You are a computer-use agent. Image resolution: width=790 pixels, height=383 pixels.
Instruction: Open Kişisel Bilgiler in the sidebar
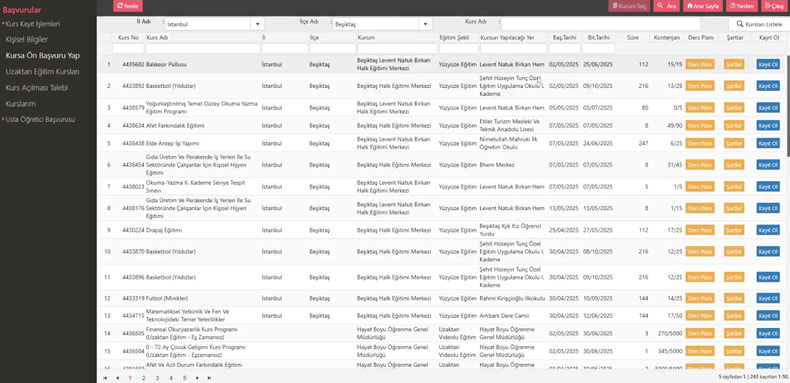tap(27, 39)
